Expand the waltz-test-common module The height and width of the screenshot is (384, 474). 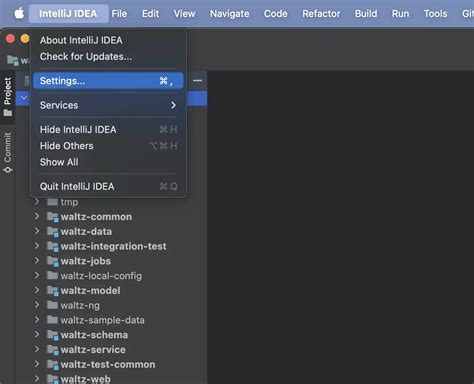pos(37,364)
